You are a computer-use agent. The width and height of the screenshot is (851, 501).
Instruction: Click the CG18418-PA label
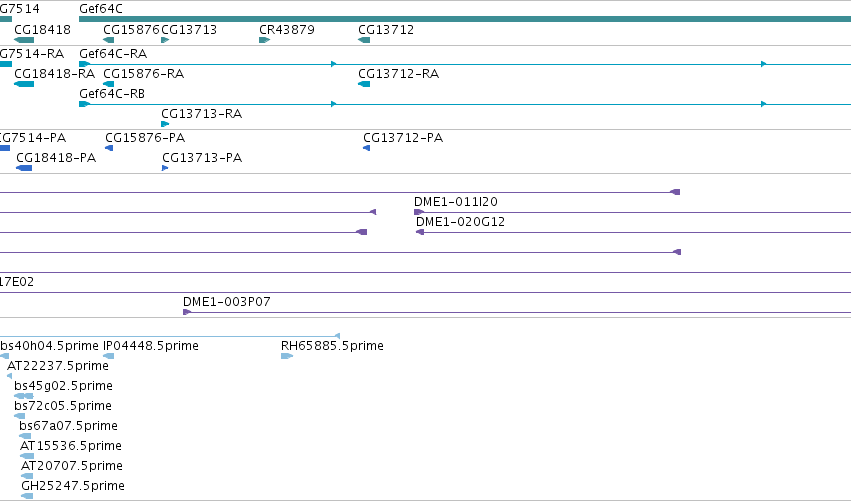click(x=56, y=157)
